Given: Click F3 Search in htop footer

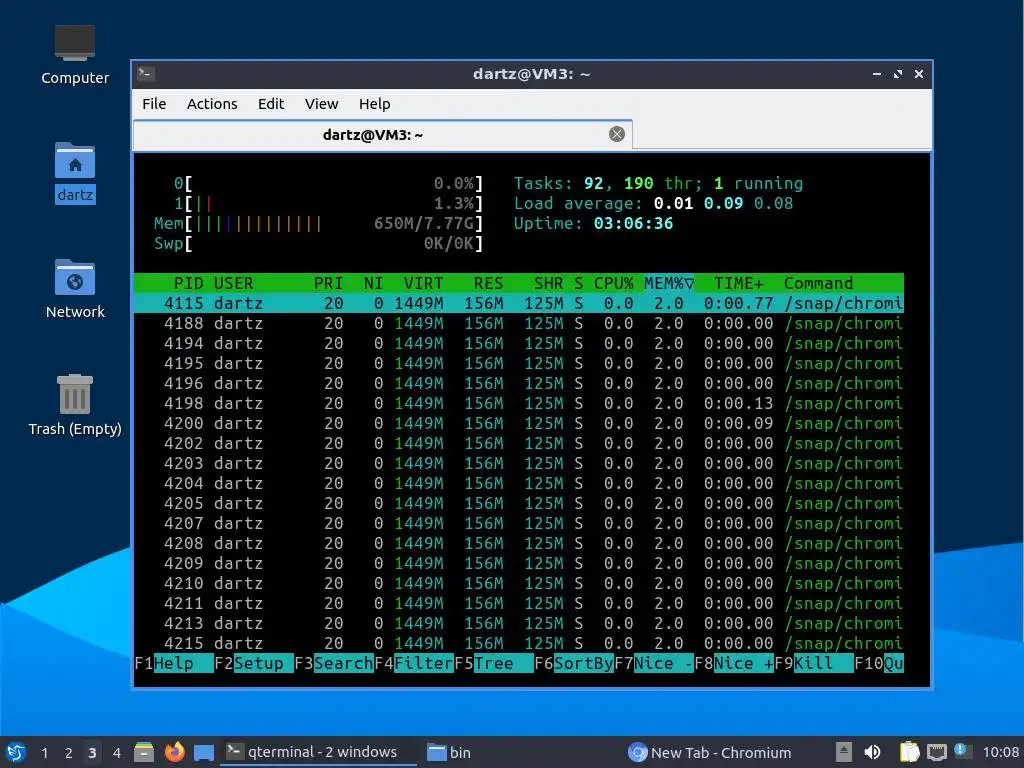Looking at the screenshot, I should pos(334,664).
